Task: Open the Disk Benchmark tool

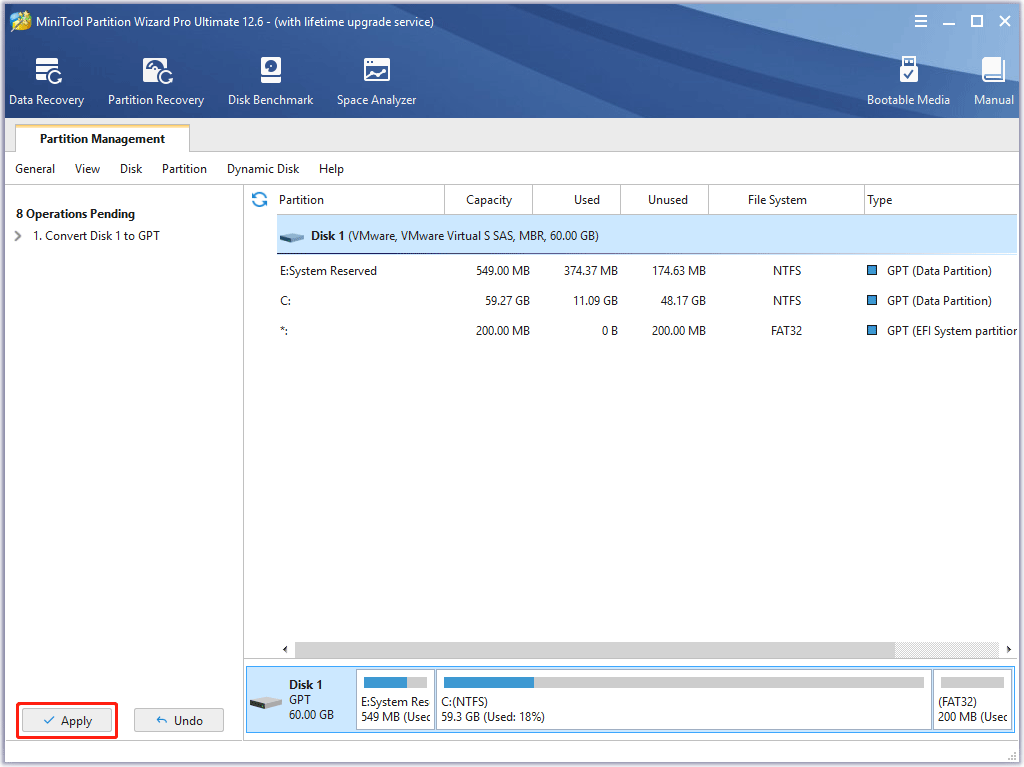Action: tap(270, 81)
